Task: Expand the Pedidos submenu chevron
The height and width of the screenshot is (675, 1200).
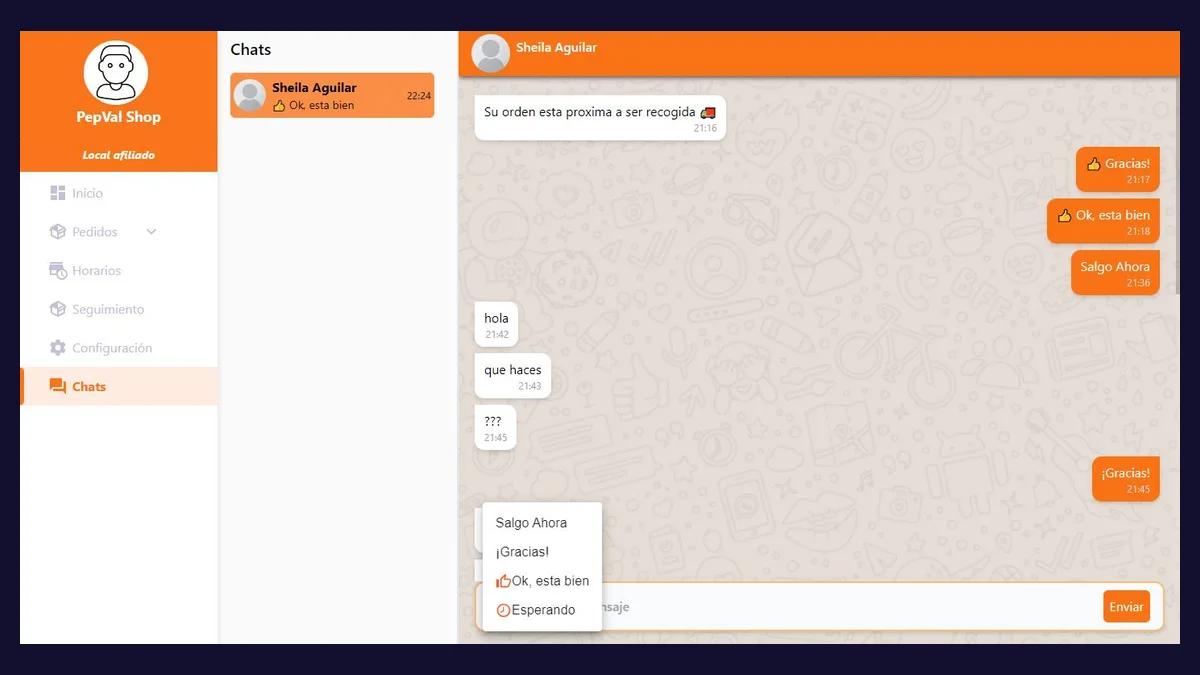Action: click(x=152, y=232)
